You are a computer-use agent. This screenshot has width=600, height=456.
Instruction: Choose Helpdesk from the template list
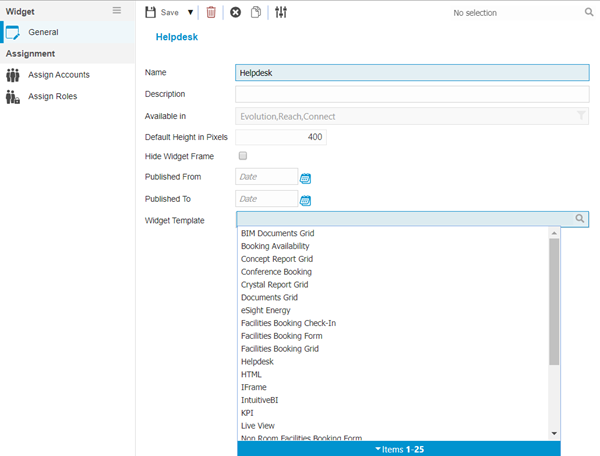pos(257,362)
